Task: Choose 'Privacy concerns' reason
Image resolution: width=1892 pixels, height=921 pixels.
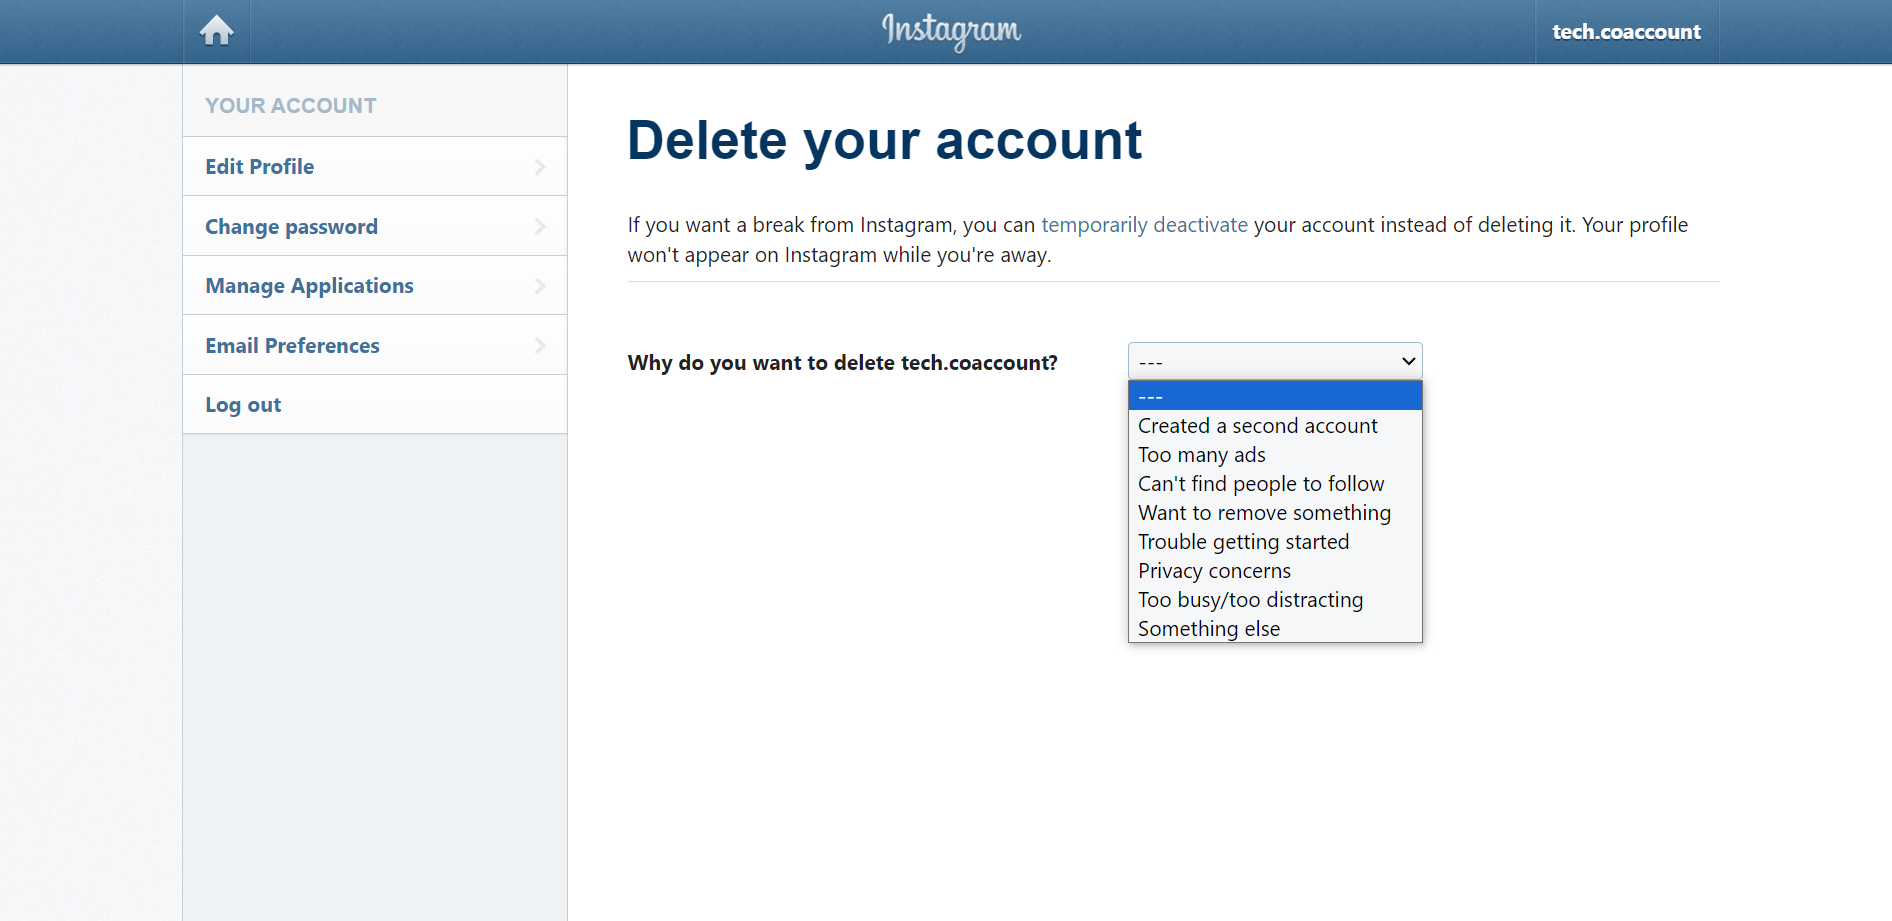Action: (1275, 571)
